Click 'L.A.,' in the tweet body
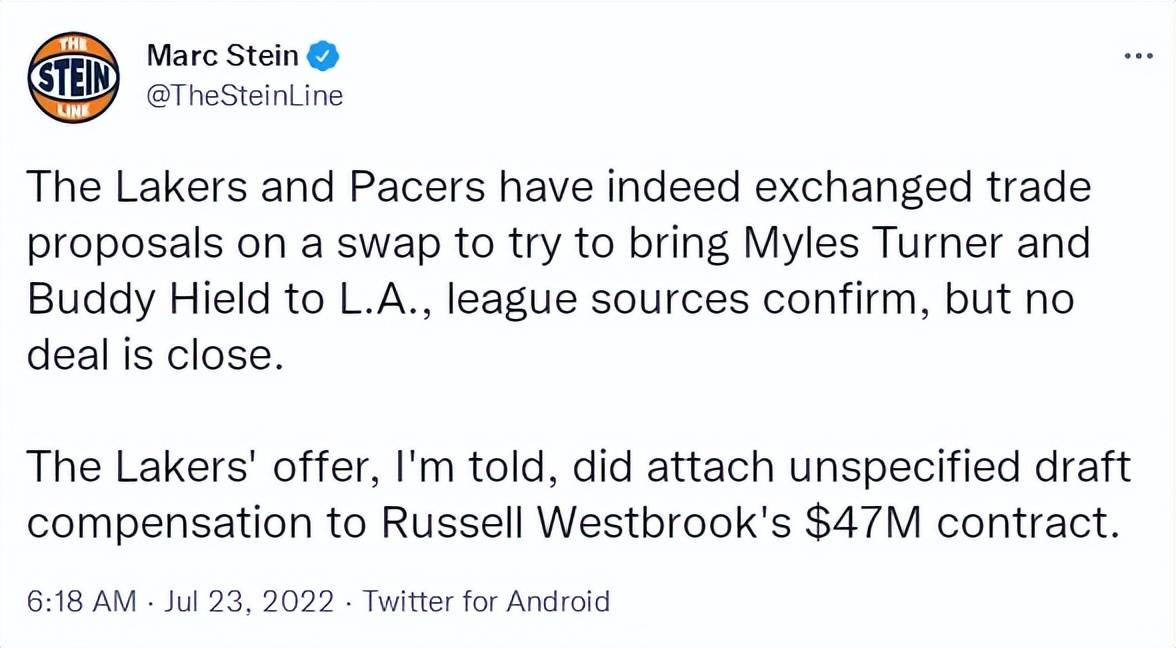 pyautogui.click(x=378, y=300)
